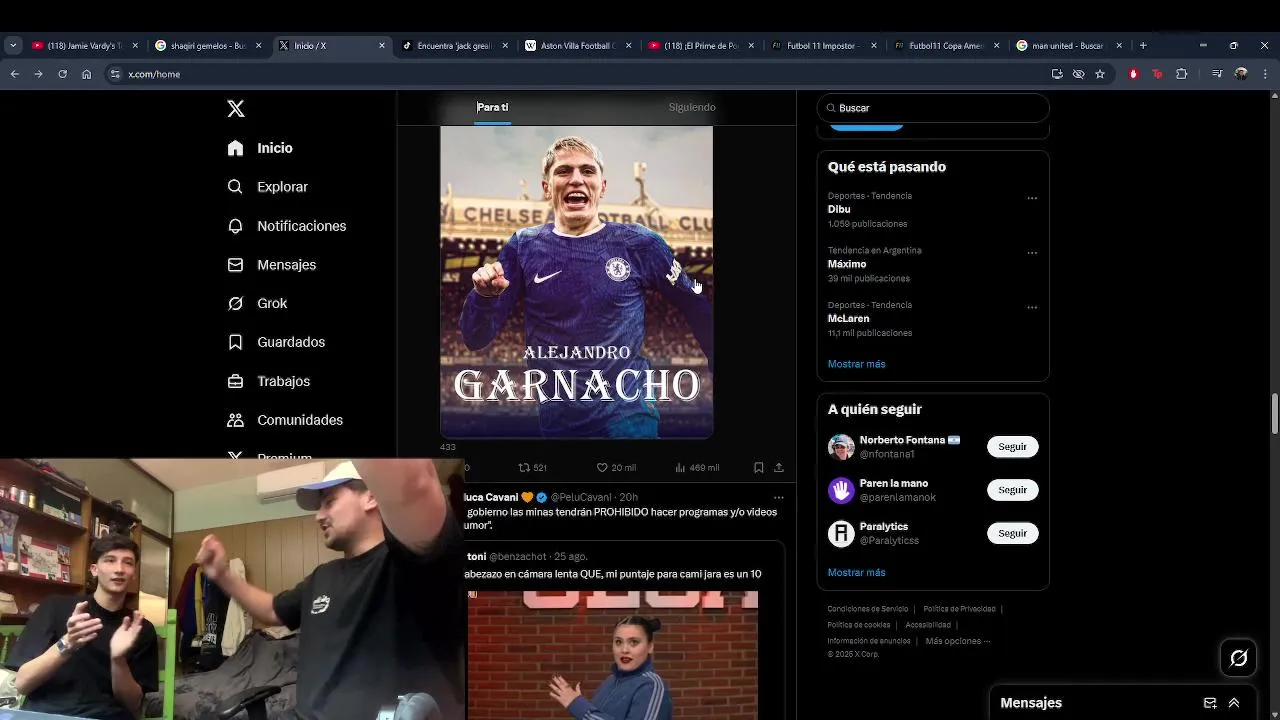This screenshot has width=1280, height=720.
Task: Go to Inicio in the sidebar
Action: (x=260, y=148)
